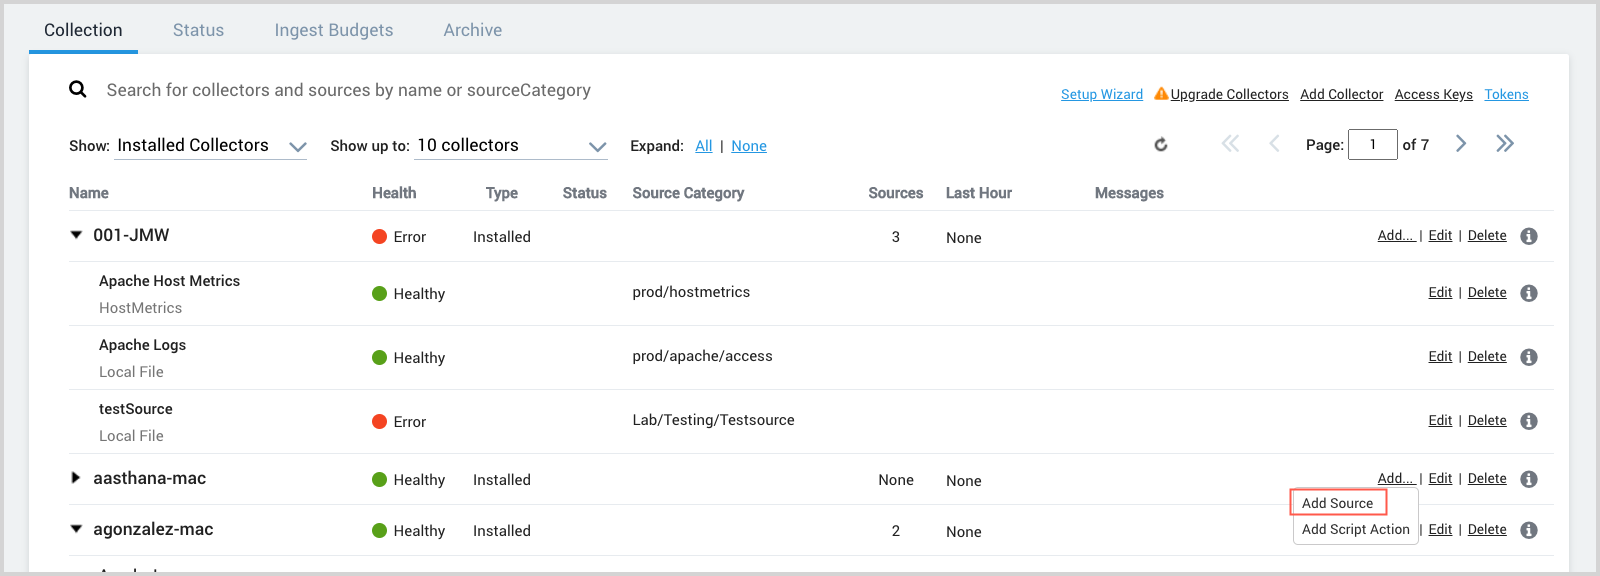This screenshot has width=1600, height=576.
Task: Open the Setup Wizard link
Action: pos(1101,94)
